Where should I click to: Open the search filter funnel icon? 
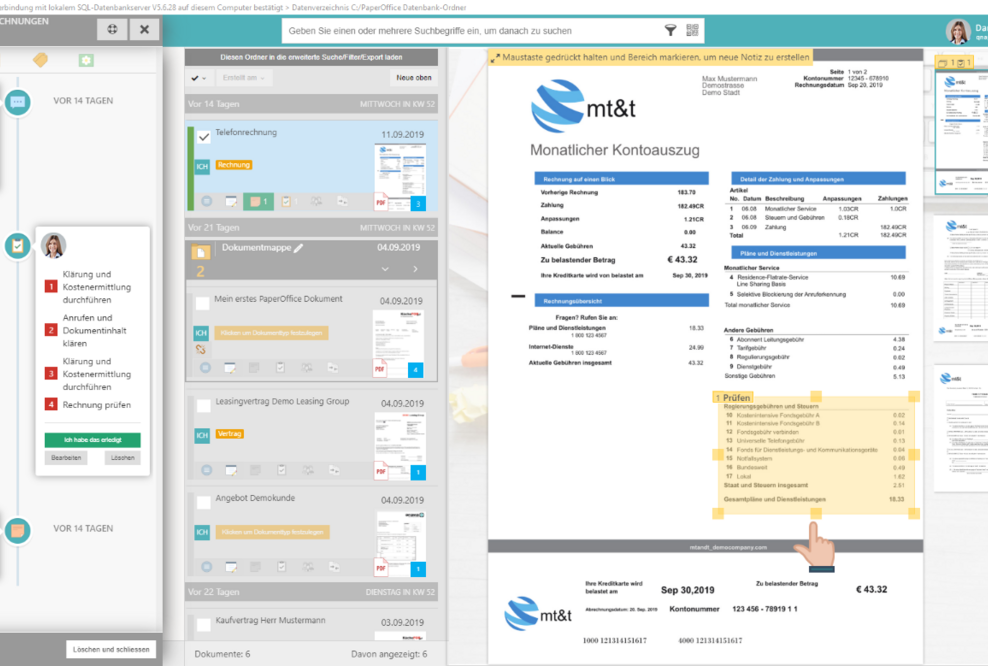pyautogui.click(x=671, y=30)
